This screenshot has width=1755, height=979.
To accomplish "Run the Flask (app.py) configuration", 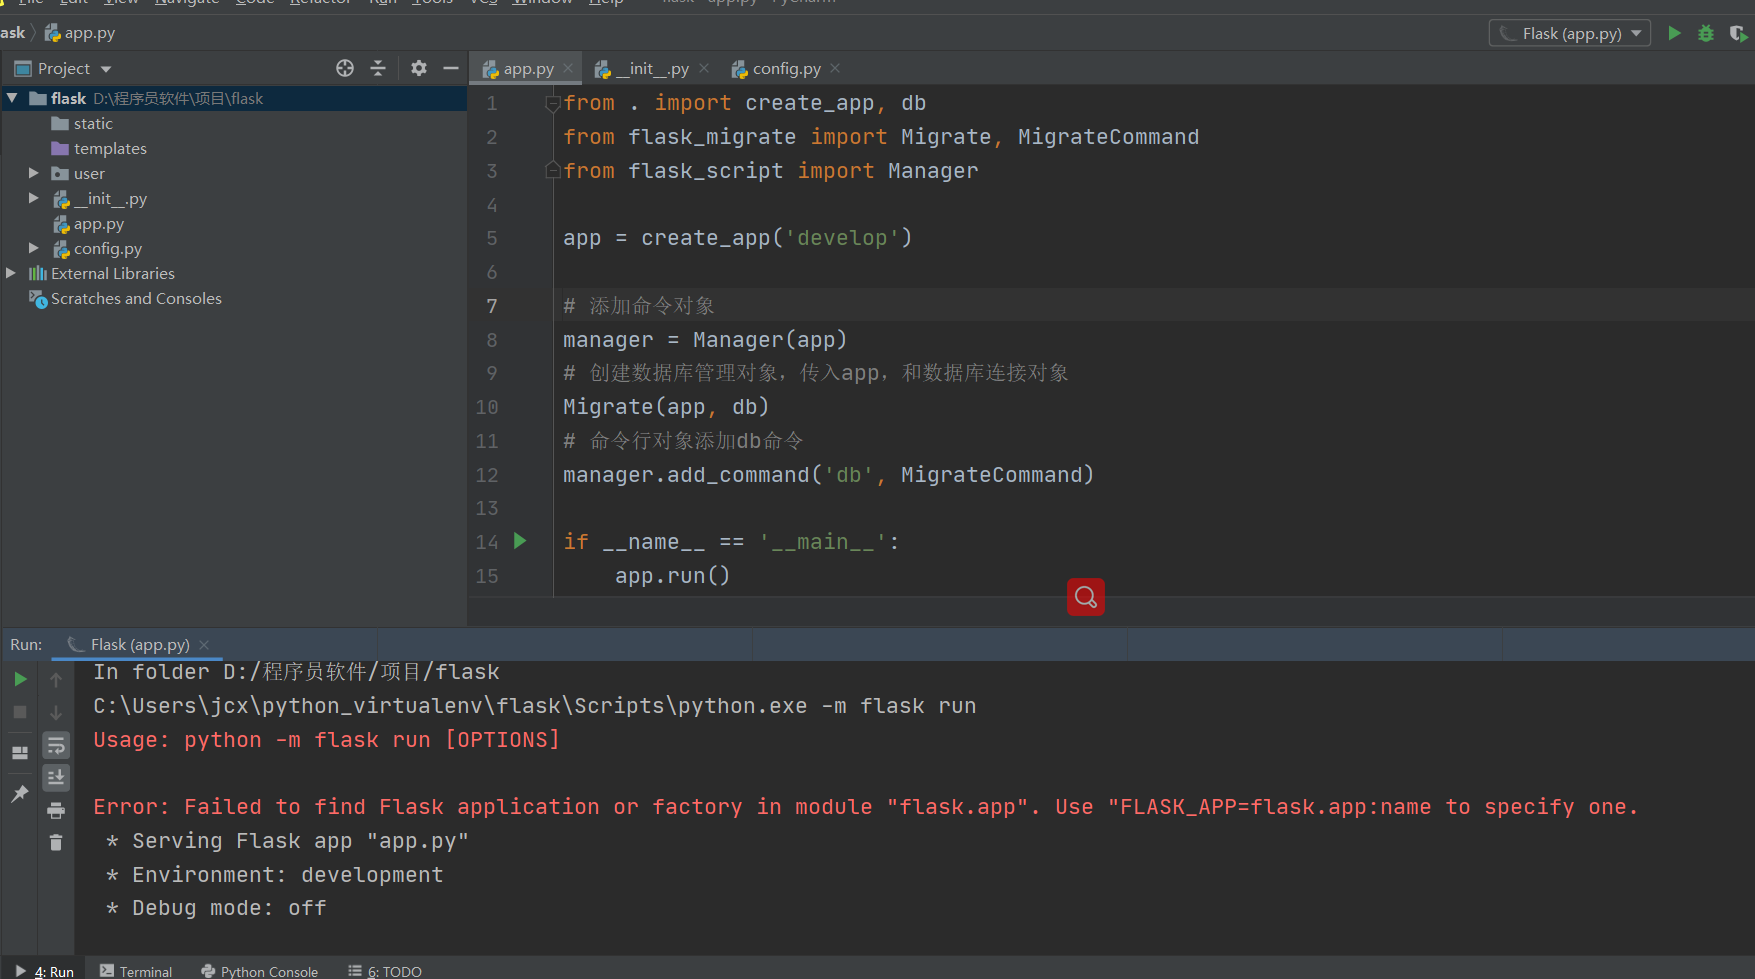I will [1674, 33].
